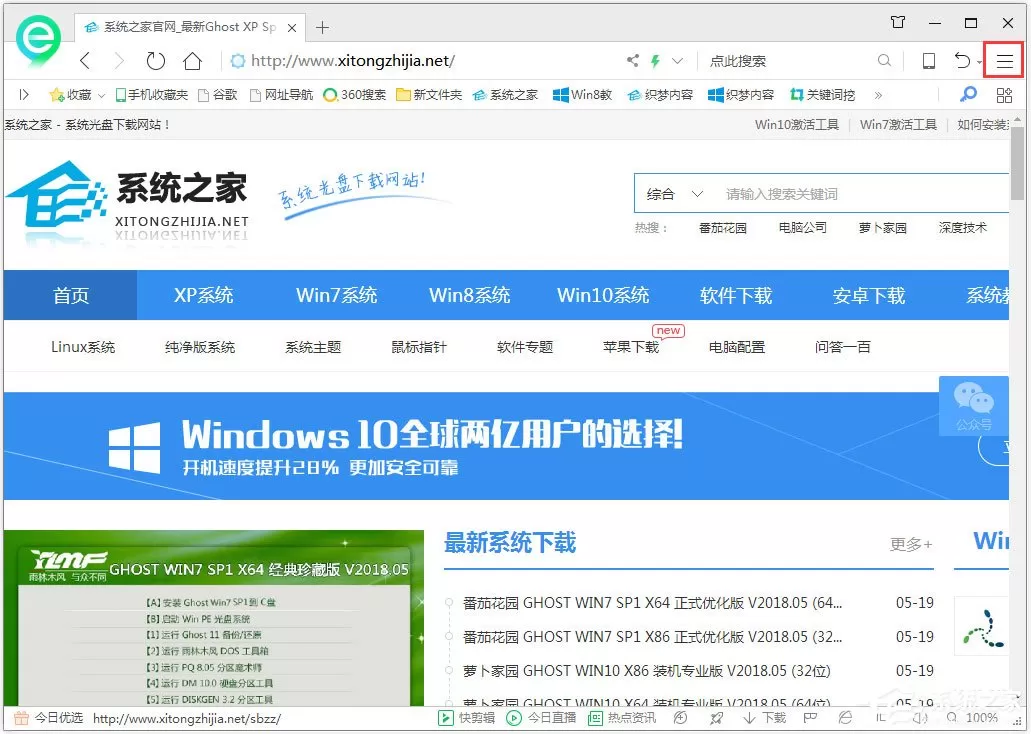Screen dimensions: 1031x734
Task: Select the XP系统 navigation tab
Action: 203,295
